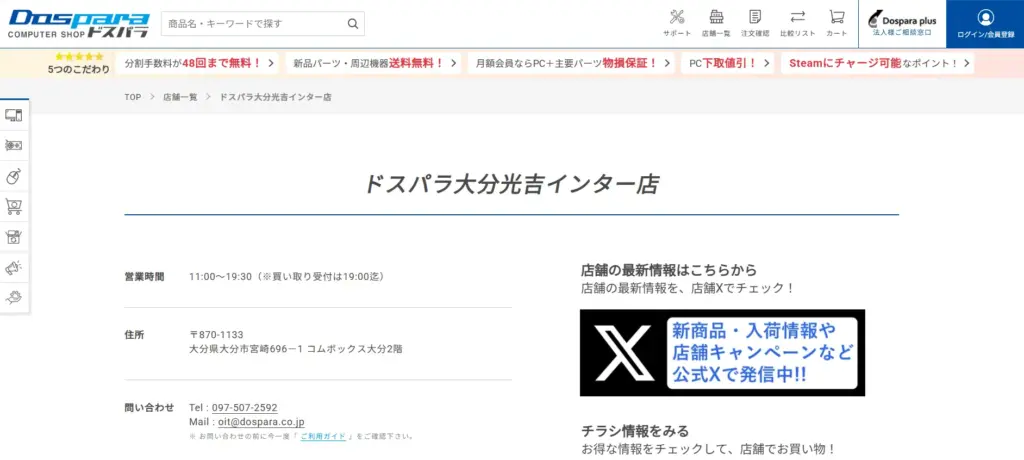
Task: Open the カート shopping cart icon
Action: click(836, 22)
